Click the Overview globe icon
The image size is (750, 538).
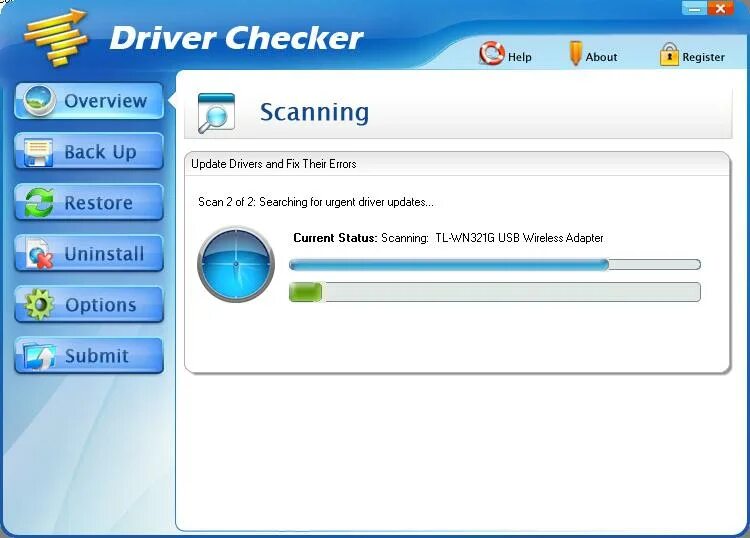click(x=39, y=100)
